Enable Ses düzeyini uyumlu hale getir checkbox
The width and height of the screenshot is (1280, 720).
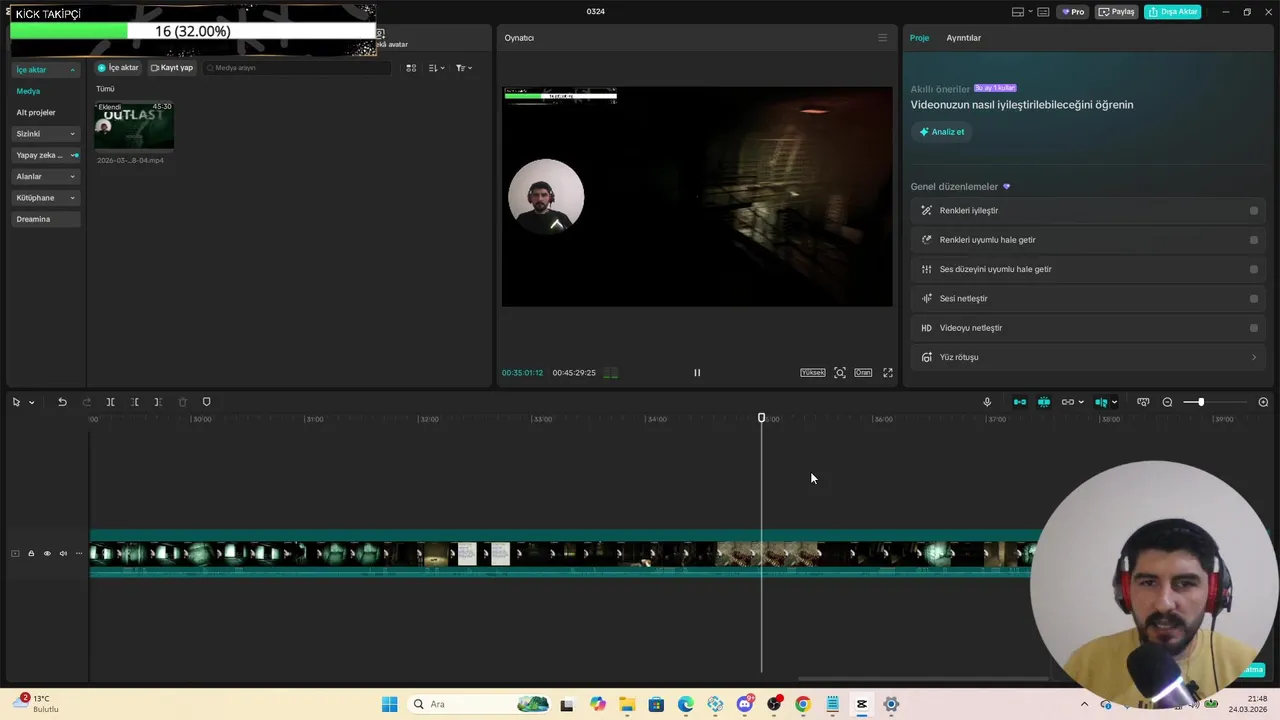coord(1254,269)
